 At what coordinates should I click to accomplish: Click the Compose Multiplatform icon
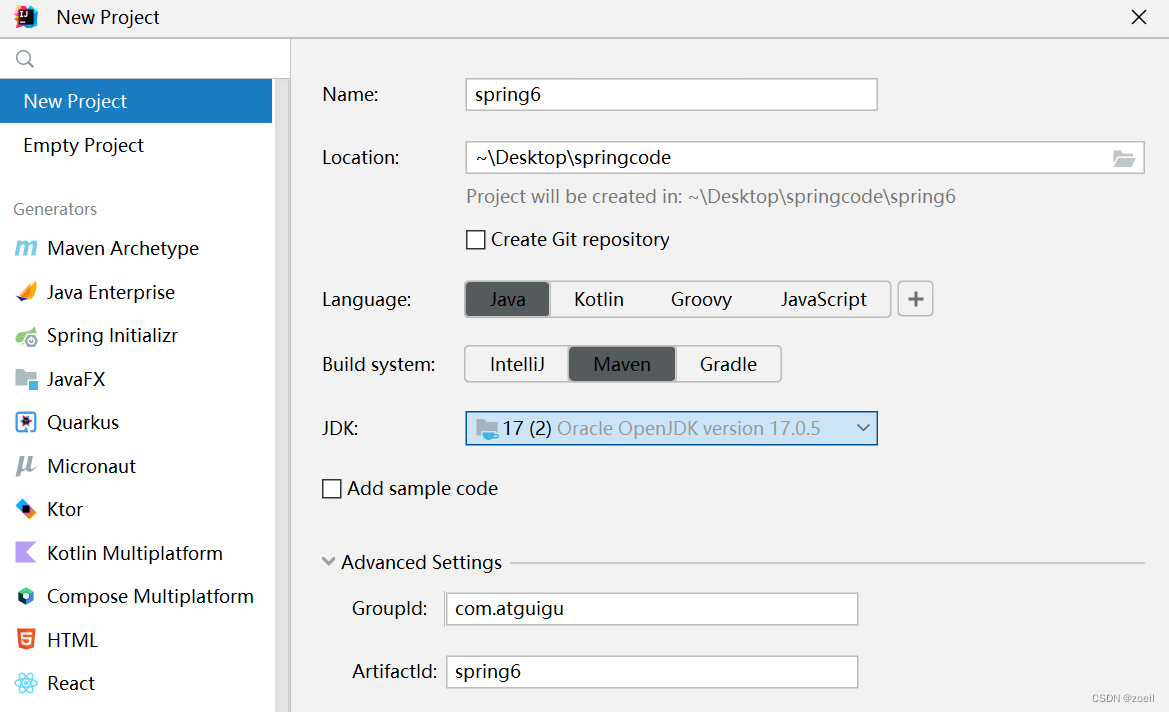click(26, 596)
